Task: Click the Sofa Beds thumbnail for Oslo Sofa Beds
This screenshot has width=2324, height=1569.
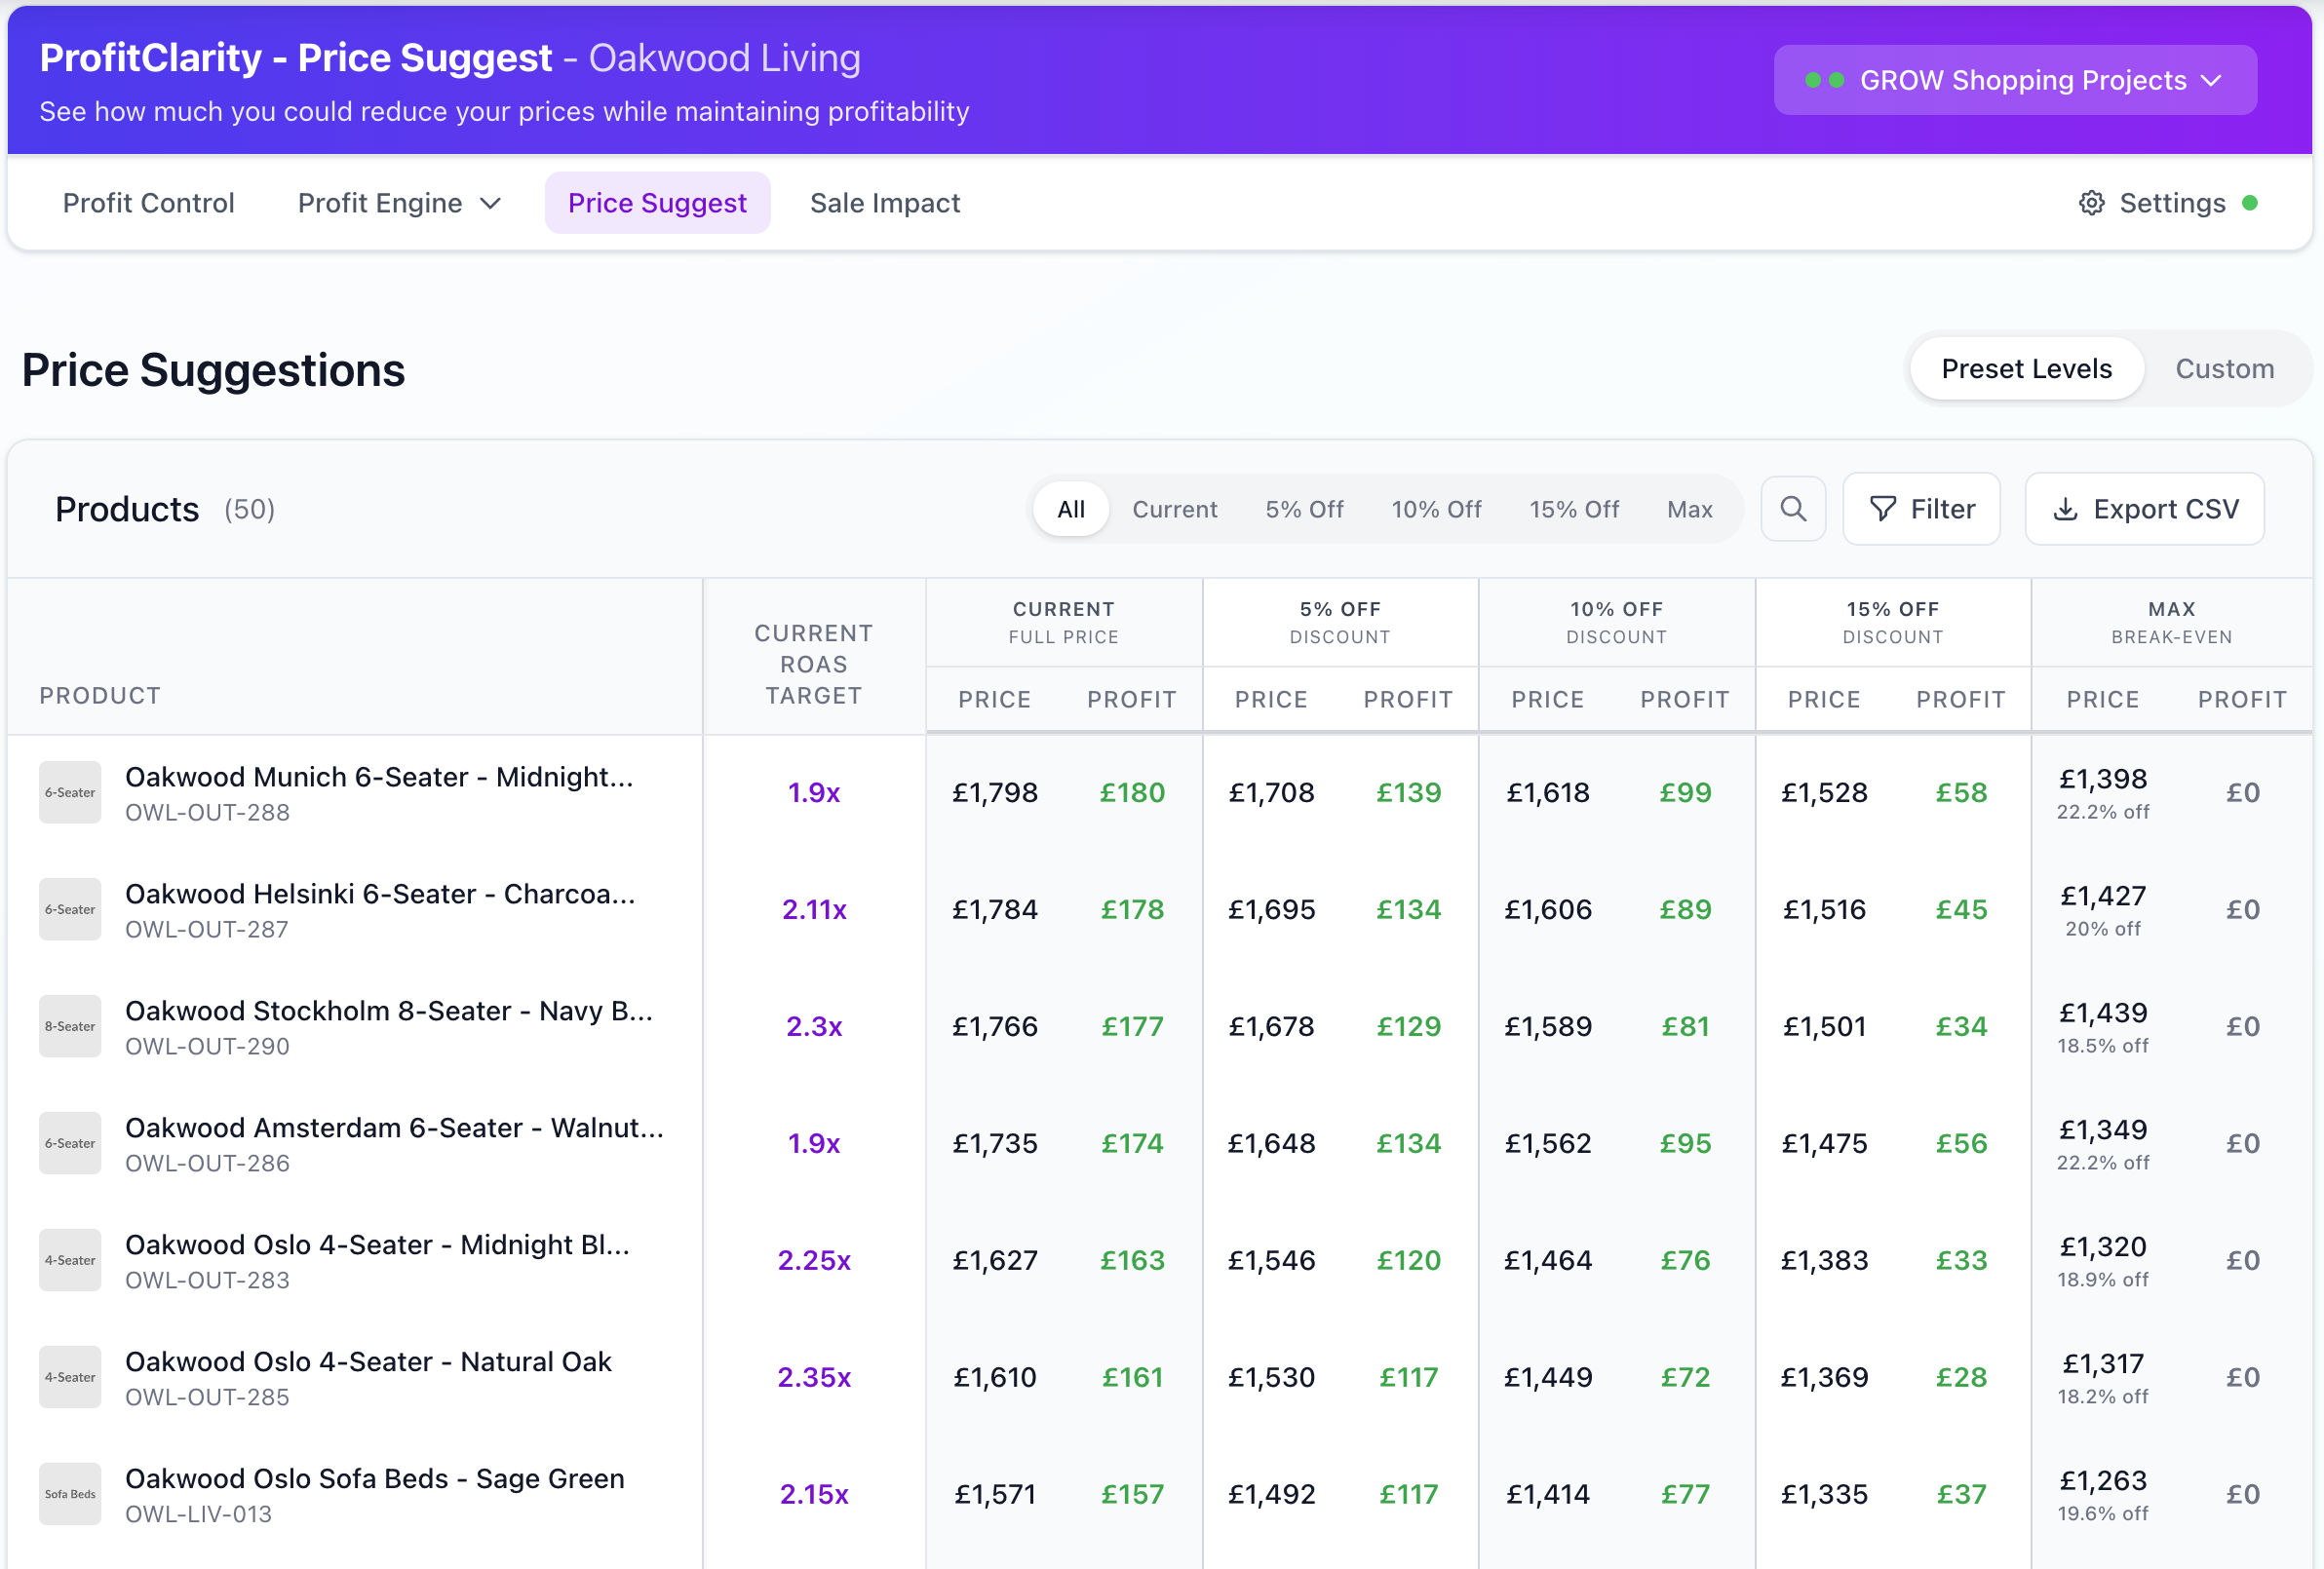Action: coord(70,1493)
